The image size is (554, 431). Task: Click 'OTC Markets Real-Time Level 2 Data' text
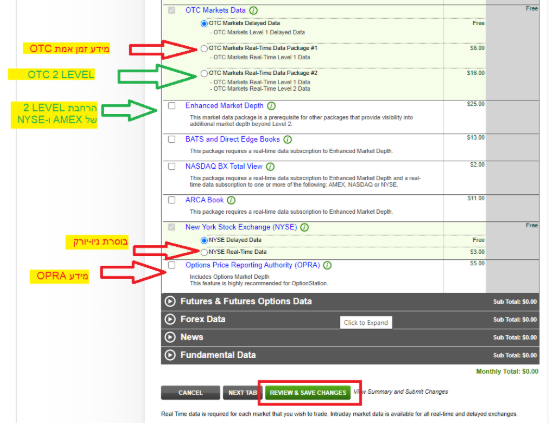tap(262, 89)
